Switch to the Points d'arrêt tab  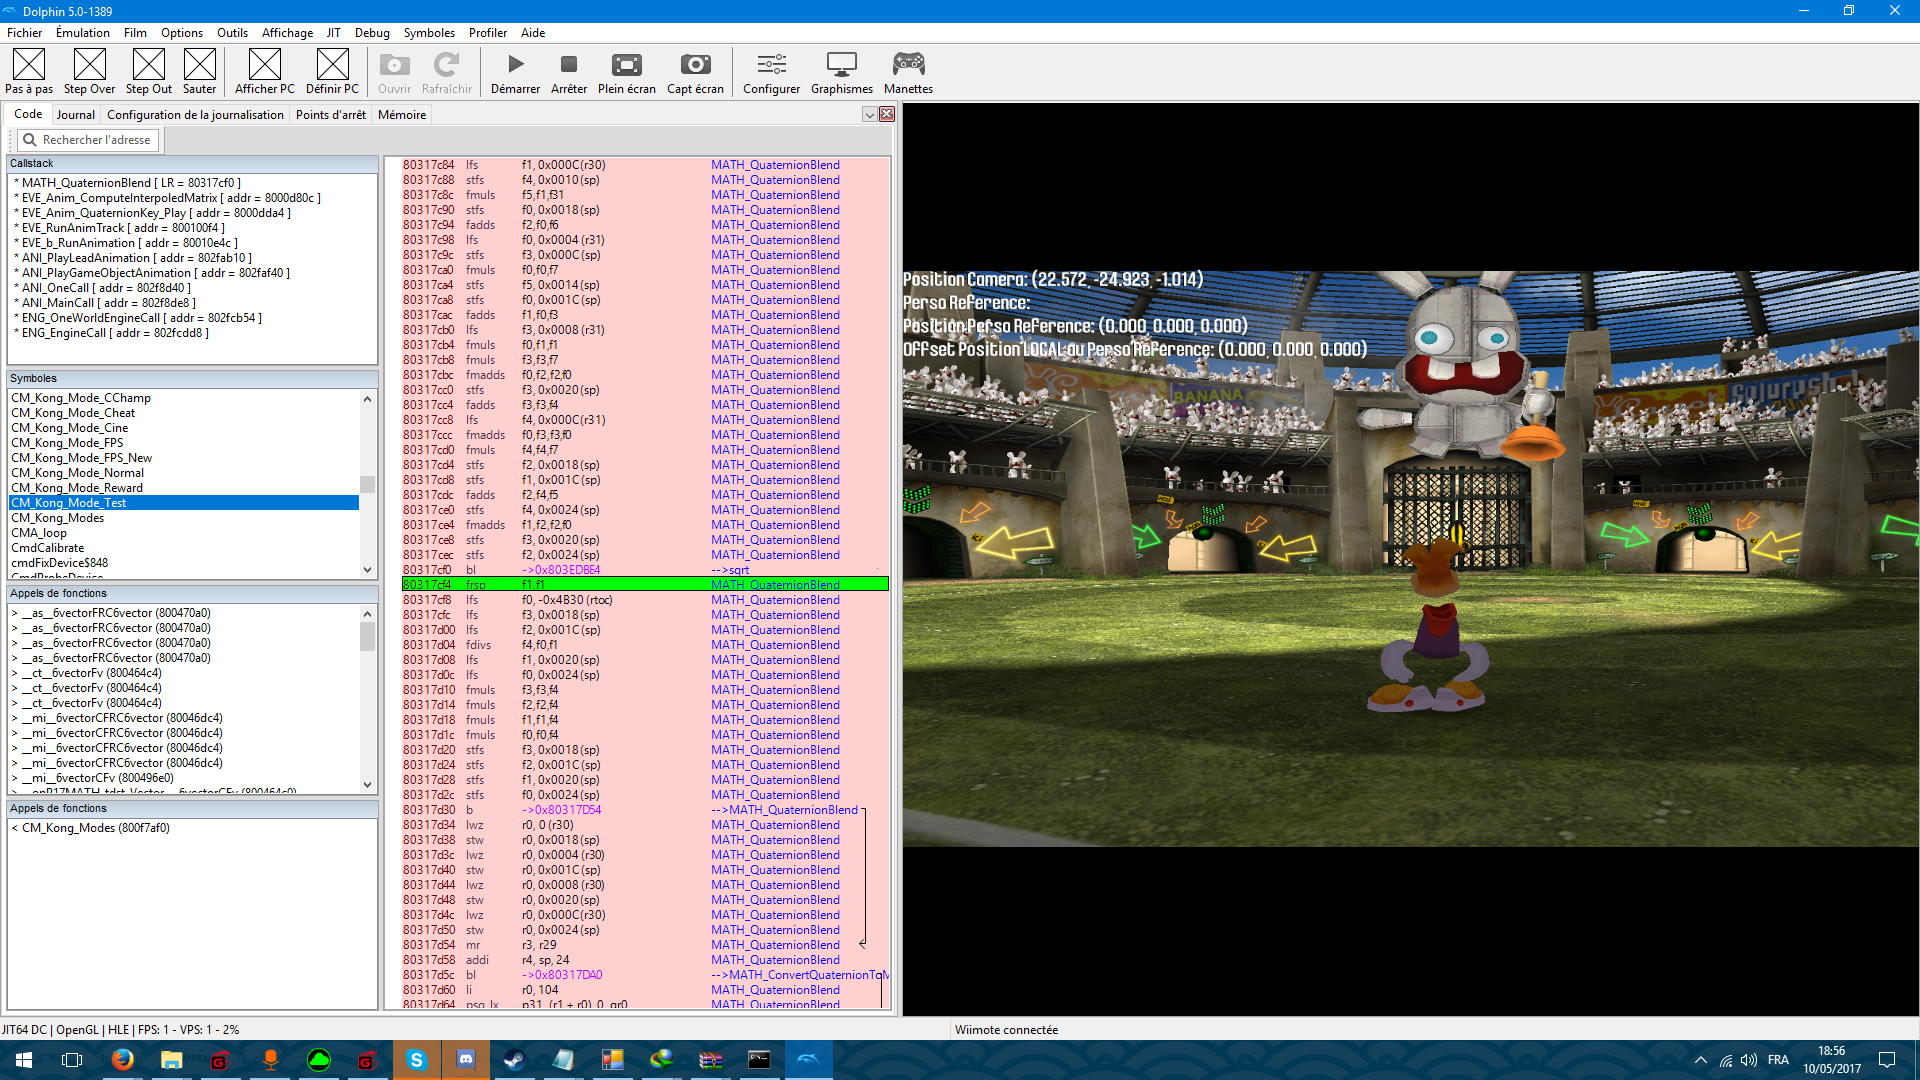[x=330, y=115]
